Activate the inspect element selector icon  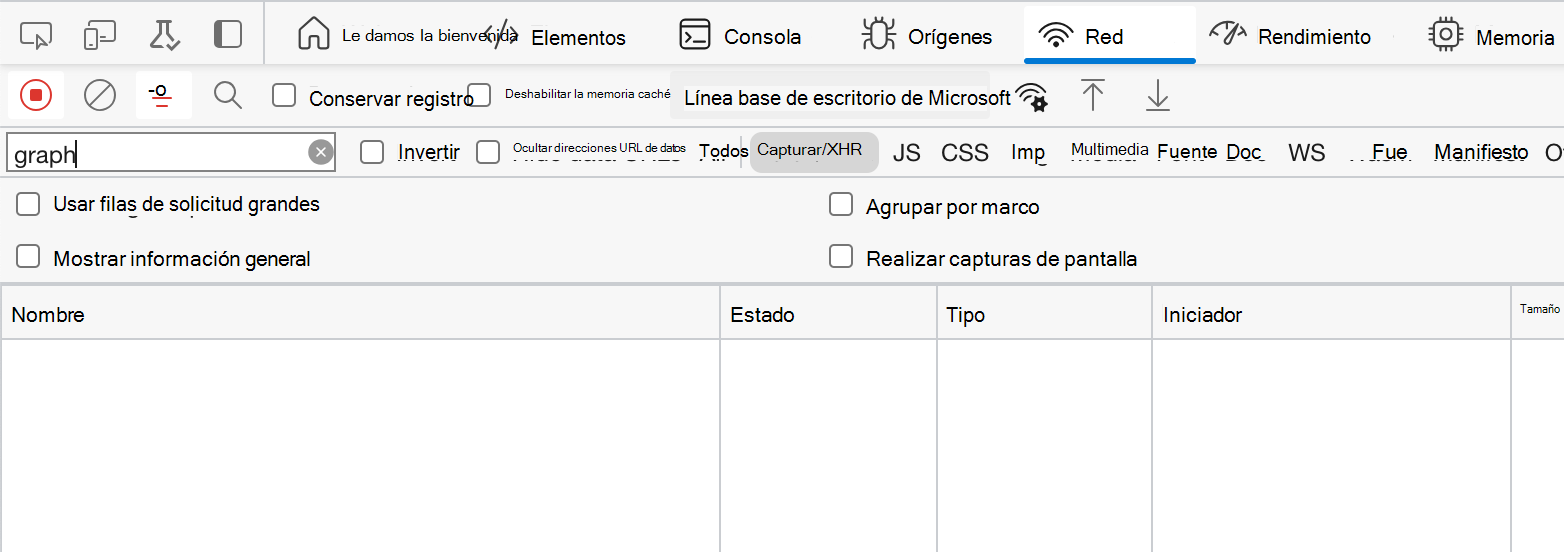click(36, 36)
